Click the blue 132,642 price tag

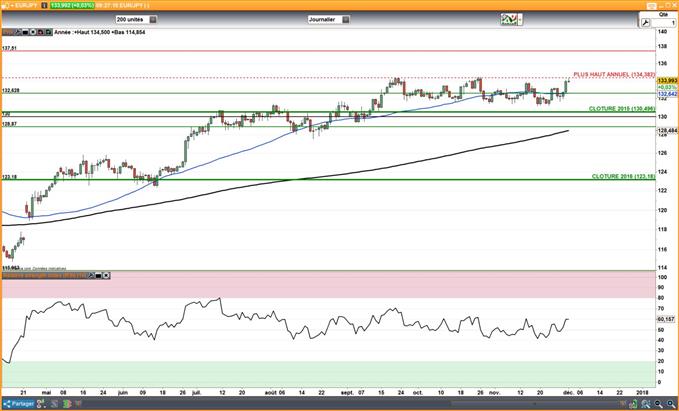click(x=667, y=94)
